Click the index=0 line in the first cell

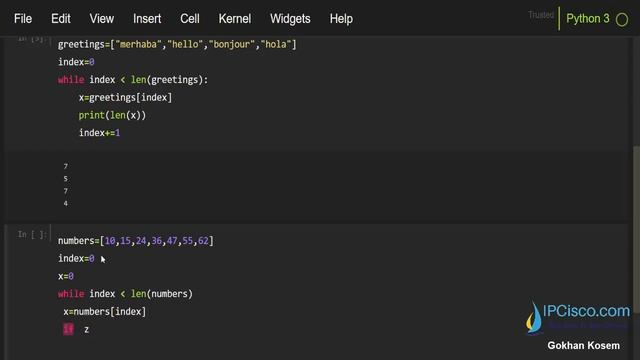76,62
